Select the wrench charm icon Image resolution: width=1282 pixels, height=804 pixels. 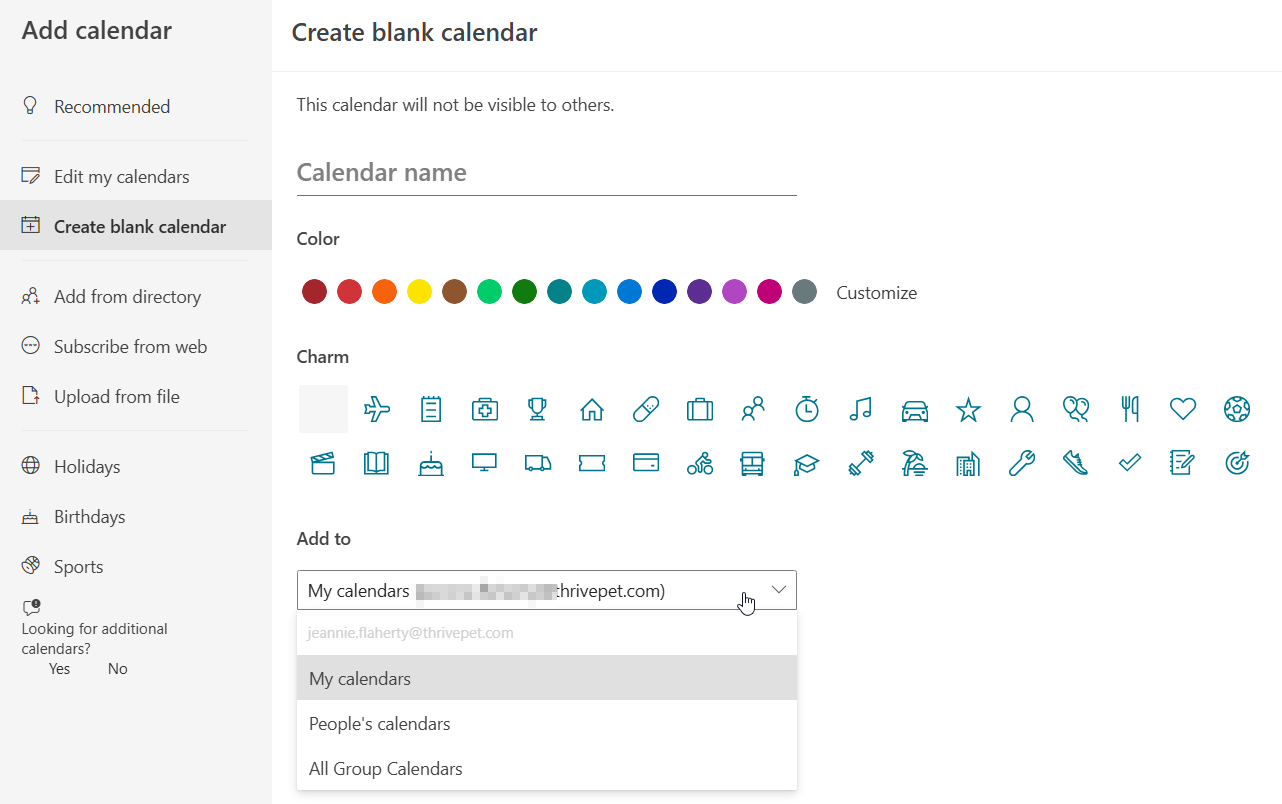tap(1021, 463)
